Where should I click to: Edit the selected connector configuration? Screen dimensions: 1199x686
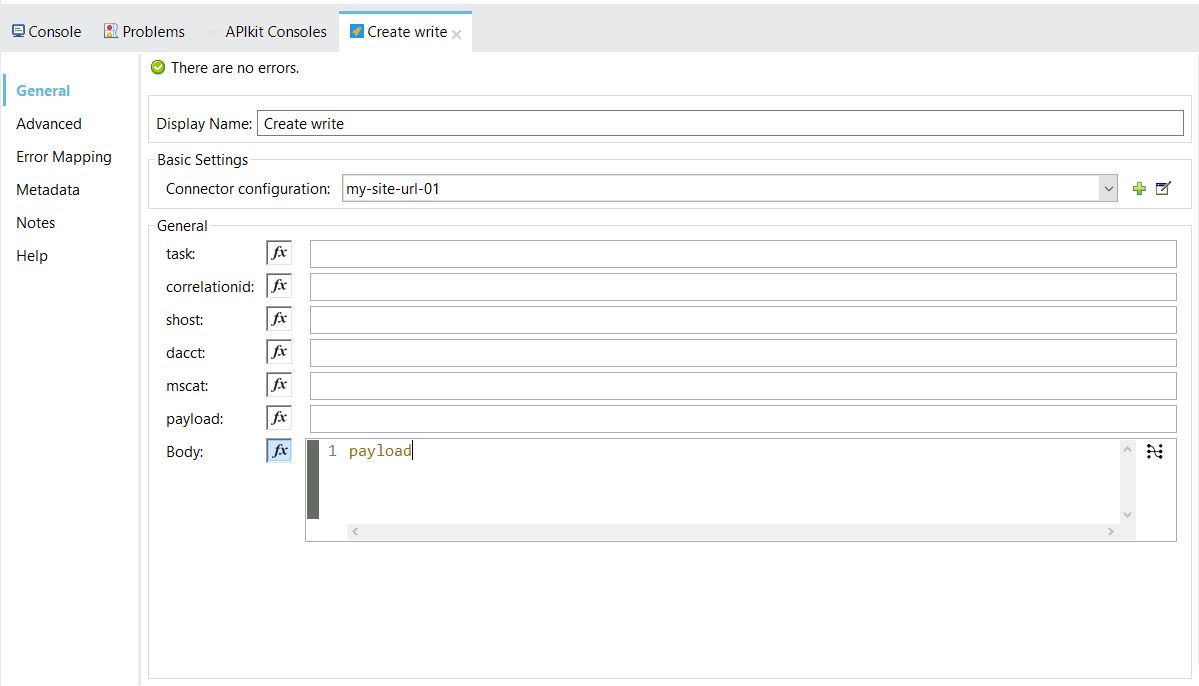pyautogui.click(x=1163, y=188)
